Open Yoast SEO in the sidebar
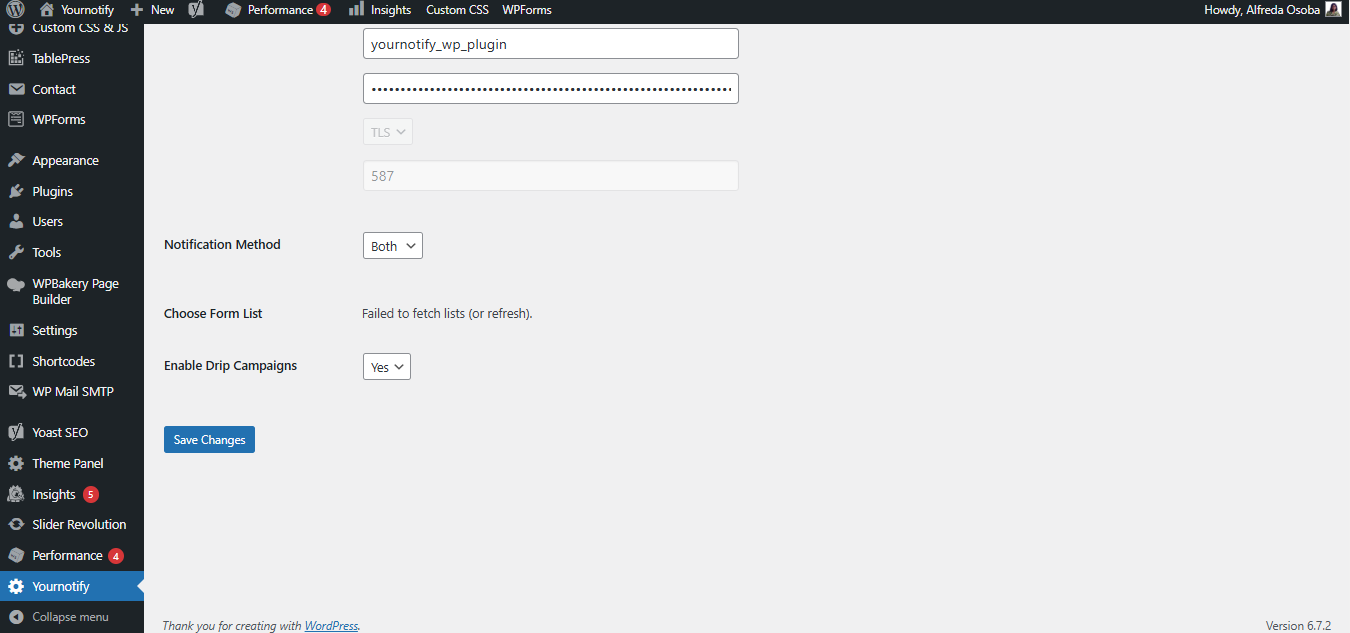 pos(60,432)
